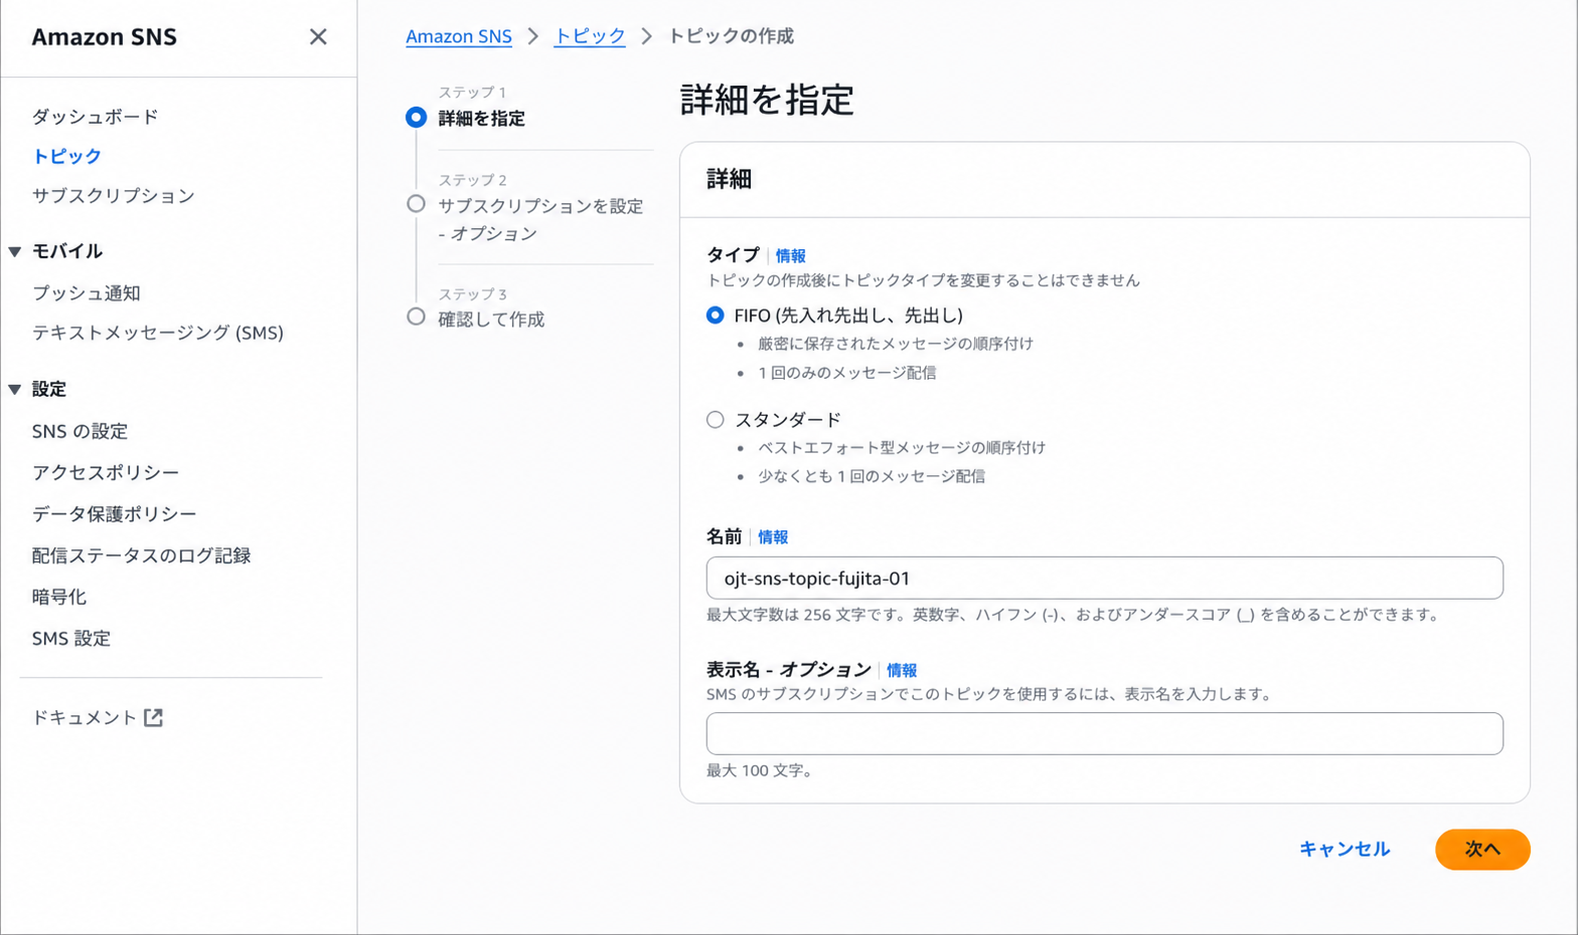1578x935 pixels.
Task: Click the モバイル section heading
Action: (67, 252)
